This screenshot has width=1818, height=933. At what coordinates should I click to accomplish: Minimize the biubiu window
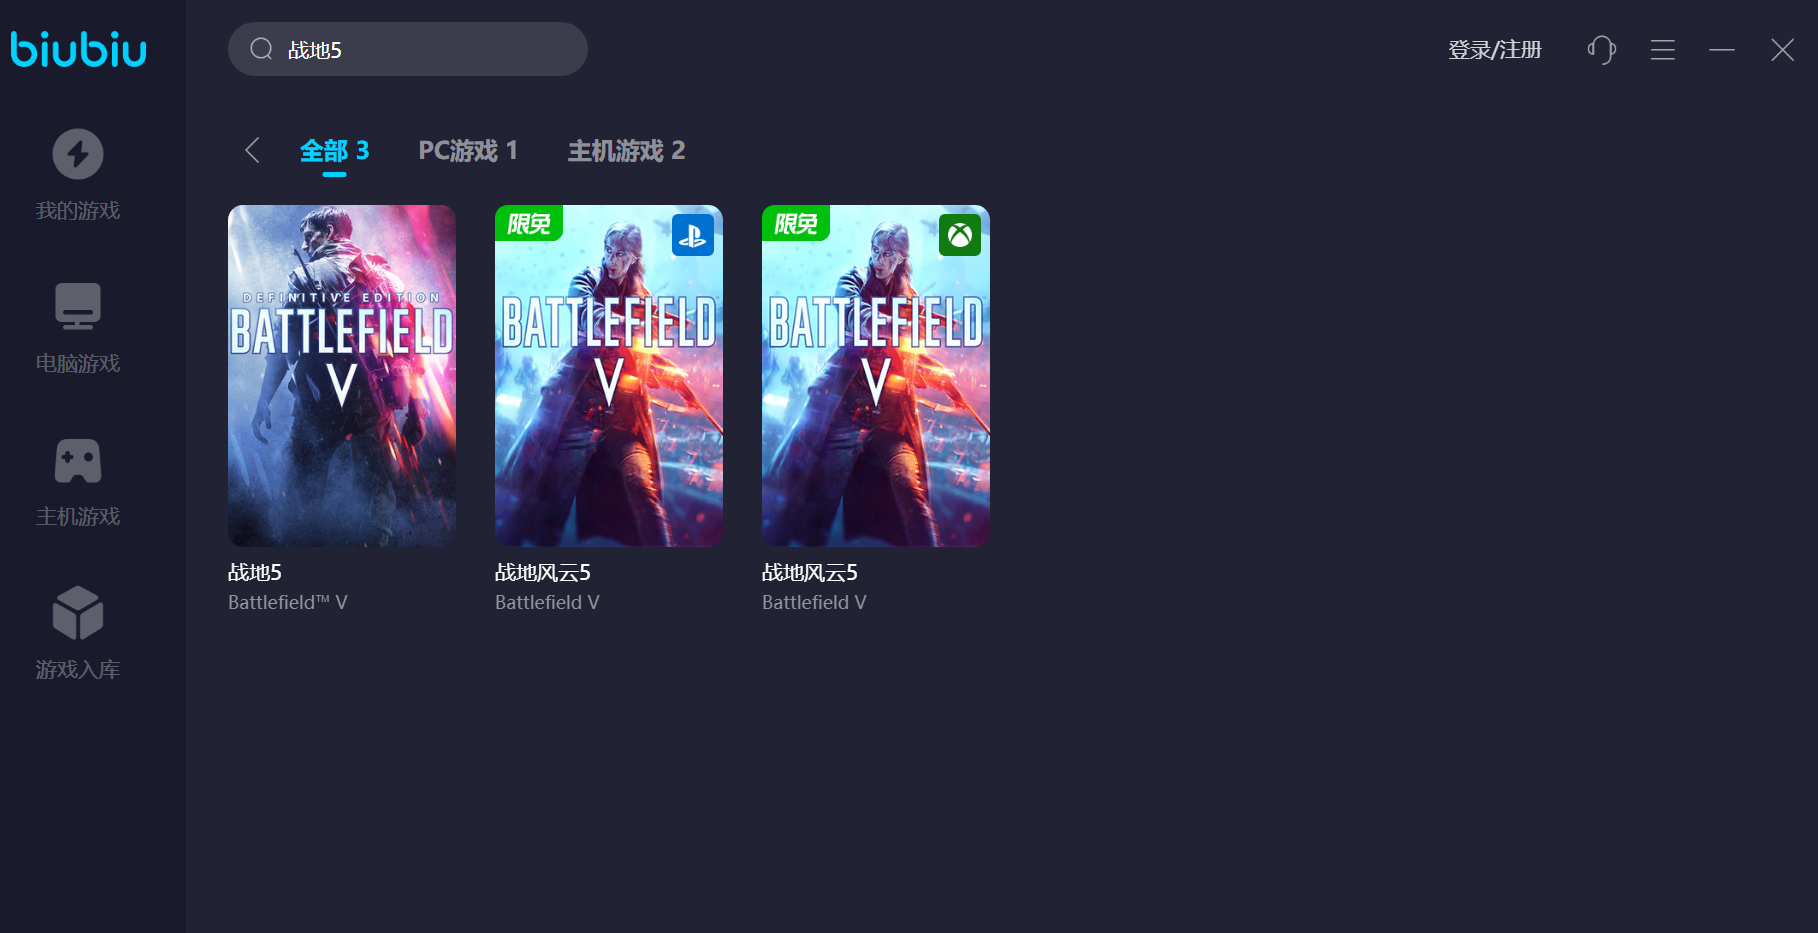[1722, 49]
